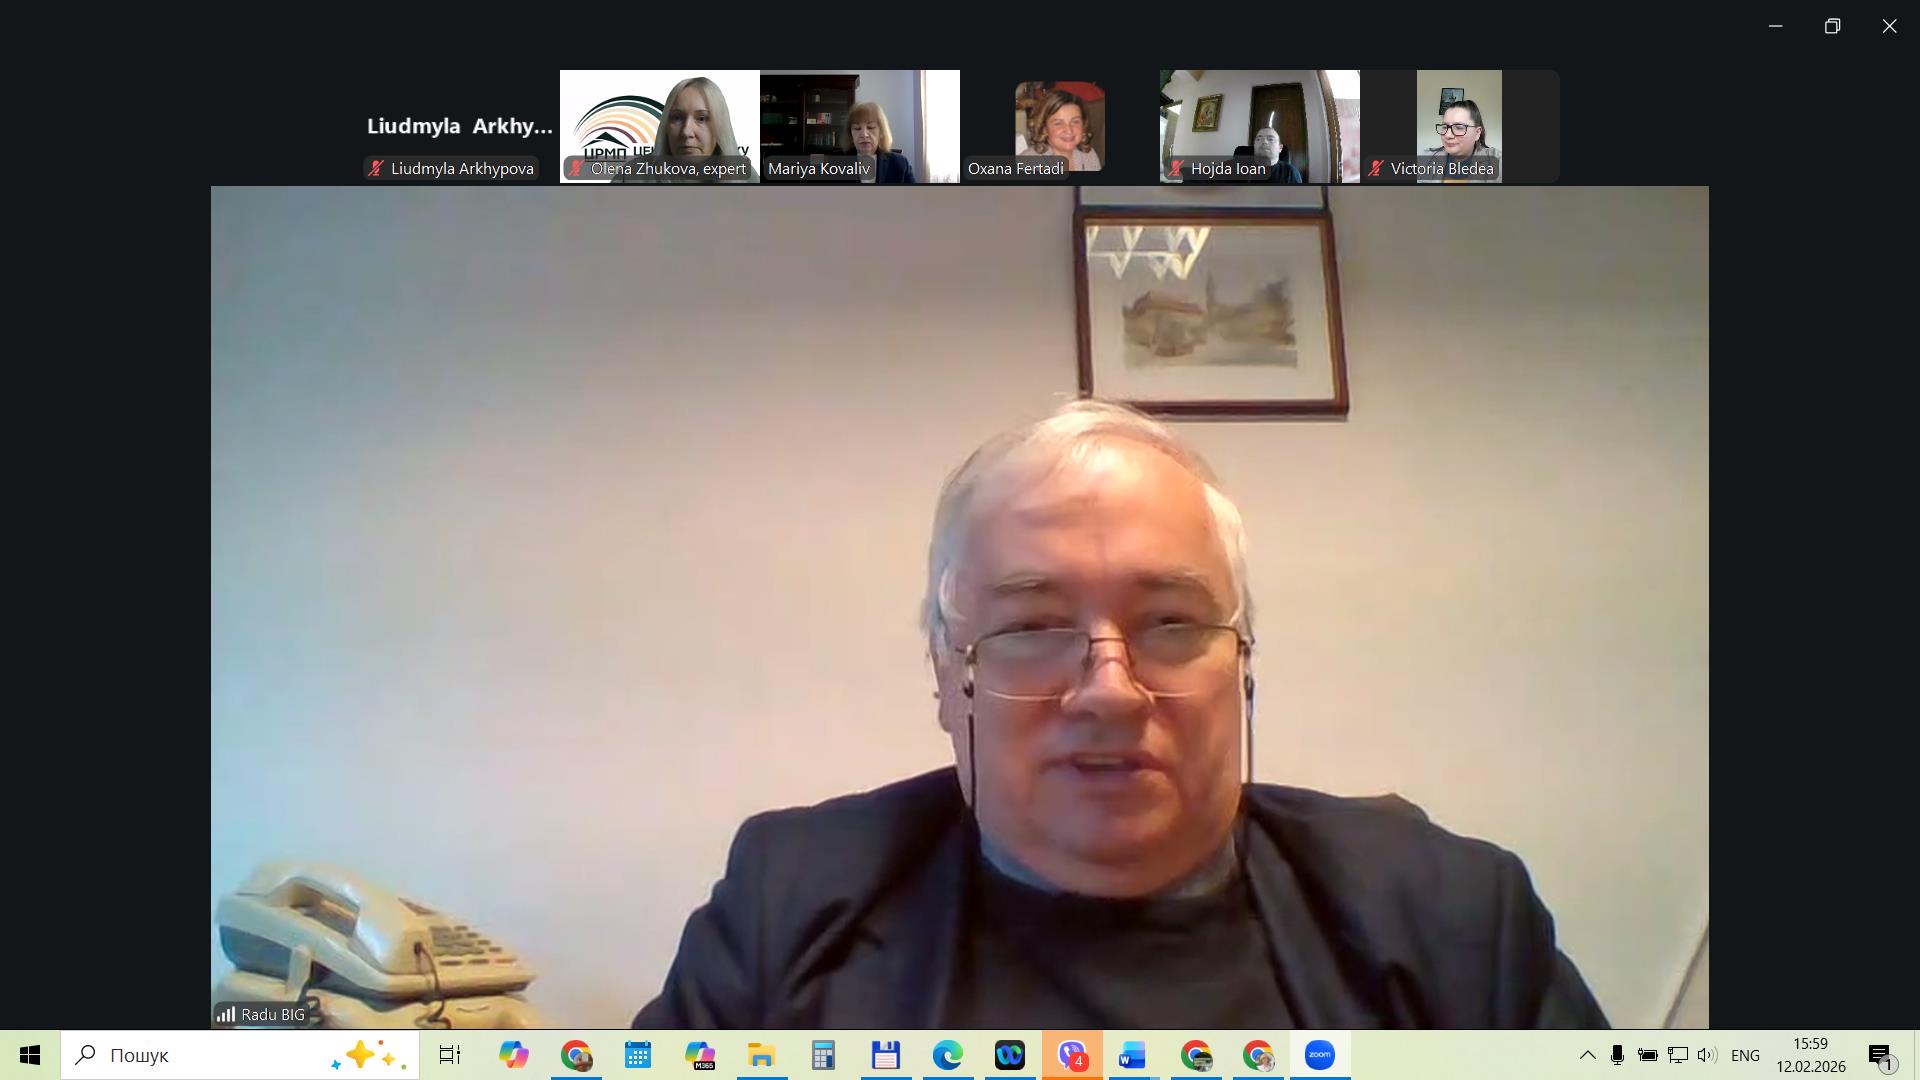
Task: Open Webex app from the taskbar
Action: [1010, 1055]
